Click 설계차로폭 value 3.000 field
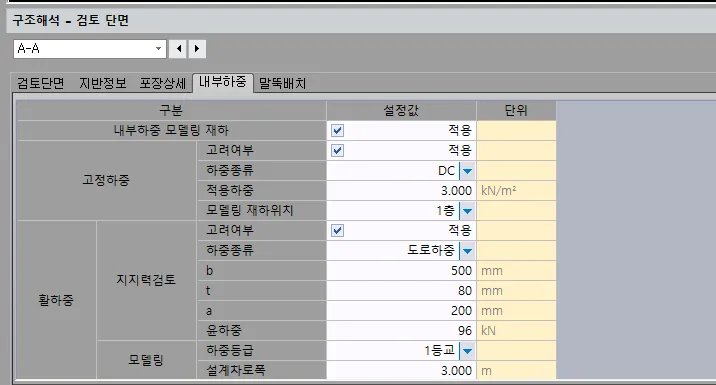 [401, 370]
